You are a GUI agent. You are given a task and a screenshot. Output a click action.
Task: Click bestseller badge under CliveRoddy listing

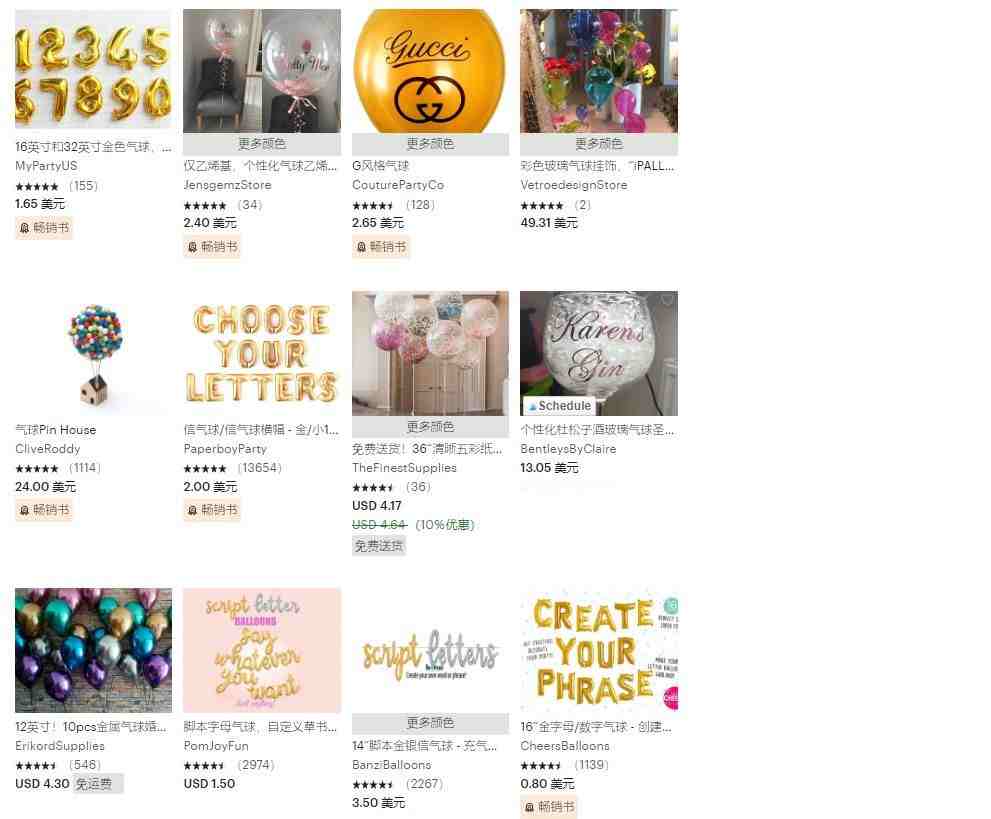(x=44, y=509)
